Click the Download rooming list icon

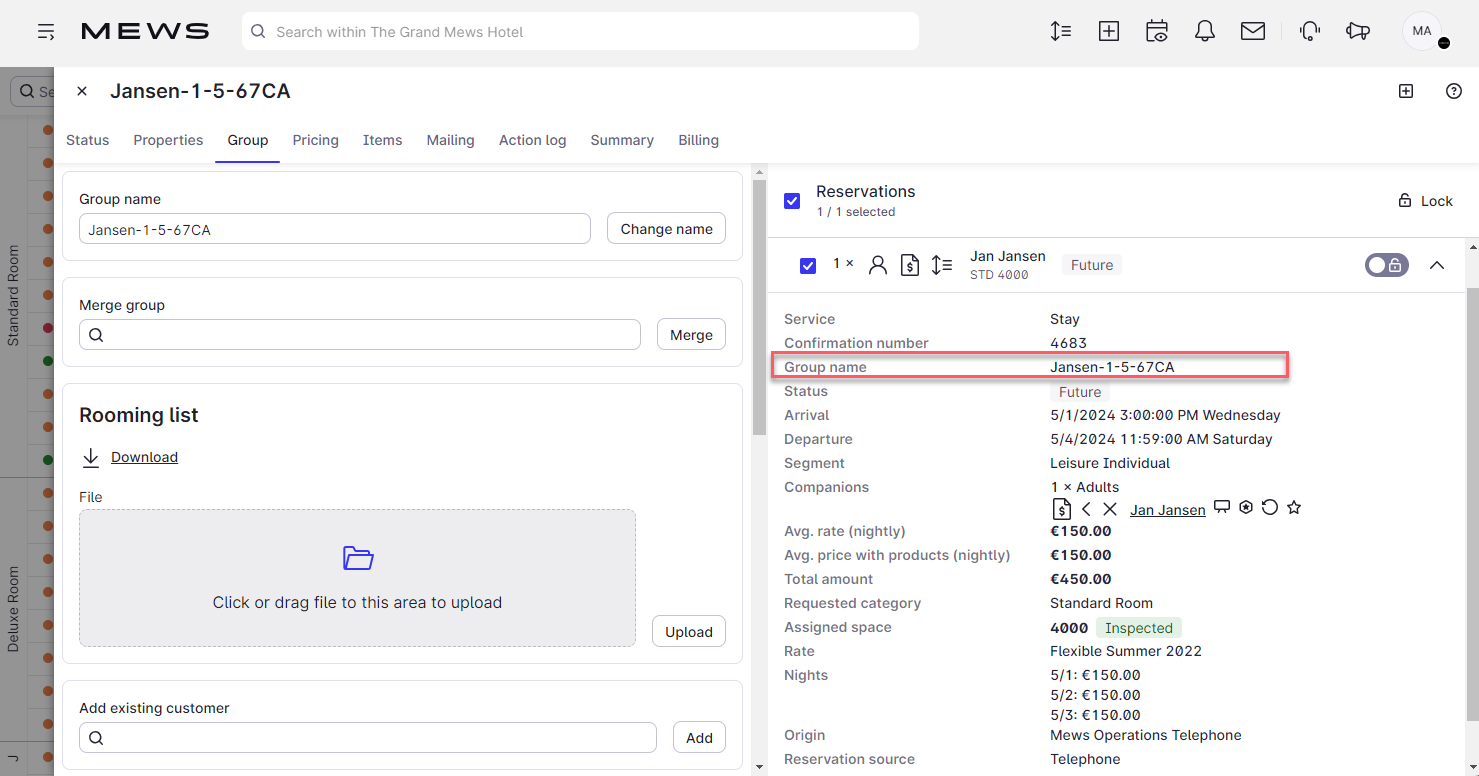point(91,457)
